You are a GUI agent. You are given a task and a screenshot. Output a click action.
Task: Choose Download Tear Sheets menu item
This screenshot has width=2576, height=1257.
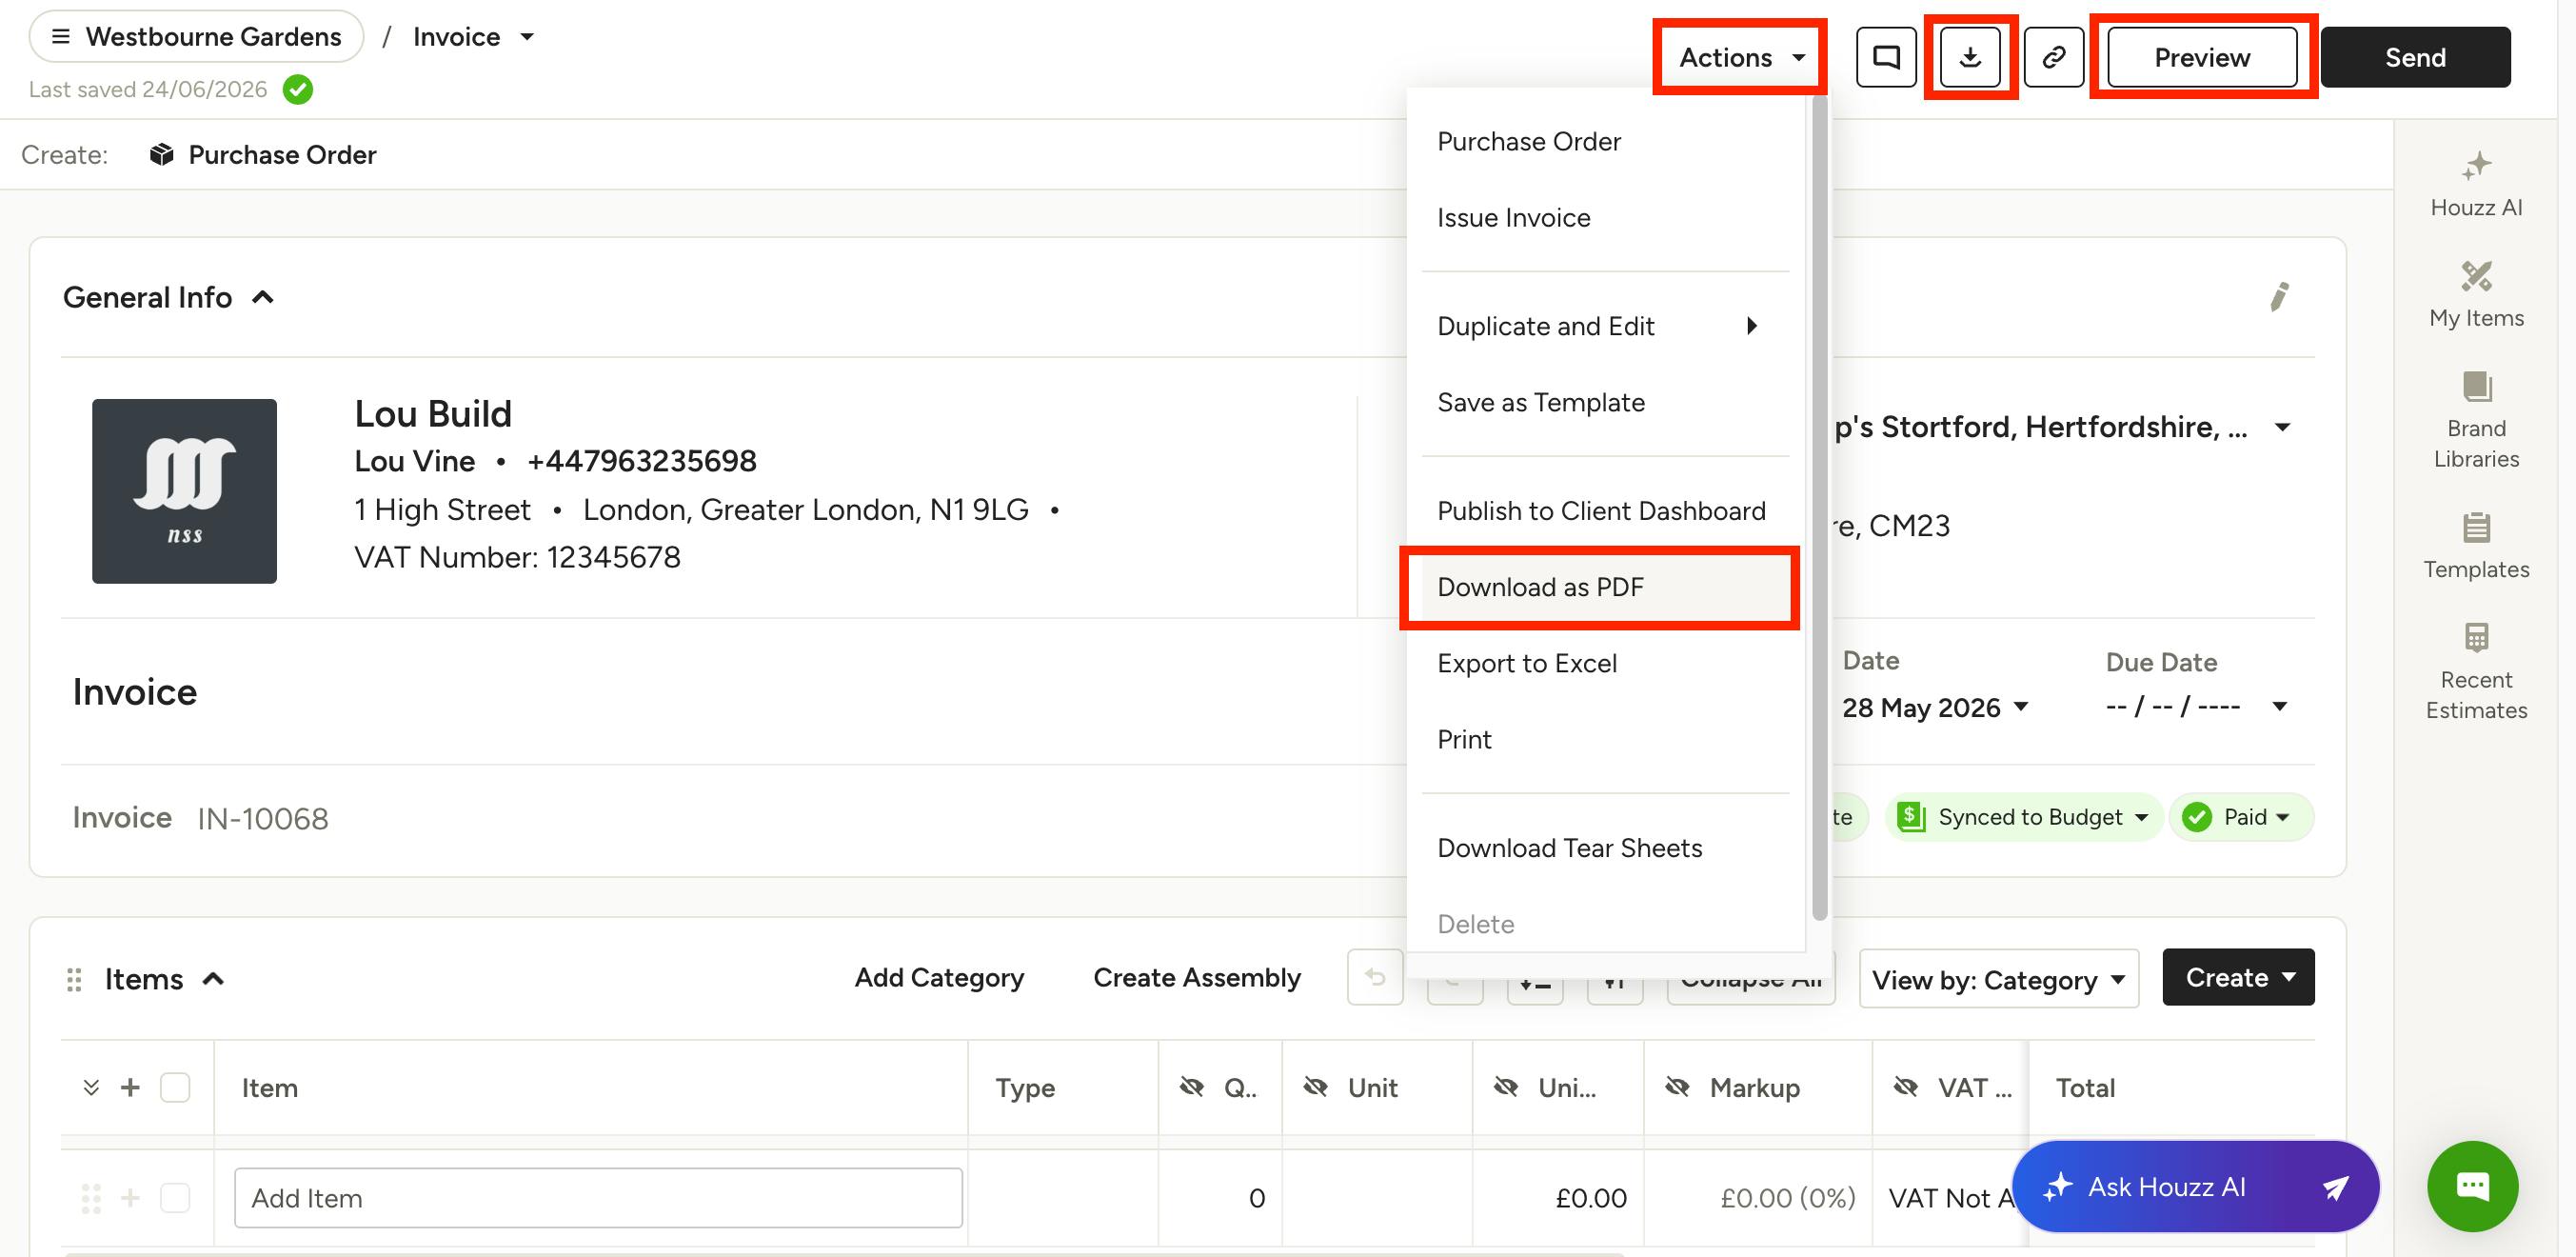[1605, 848]
